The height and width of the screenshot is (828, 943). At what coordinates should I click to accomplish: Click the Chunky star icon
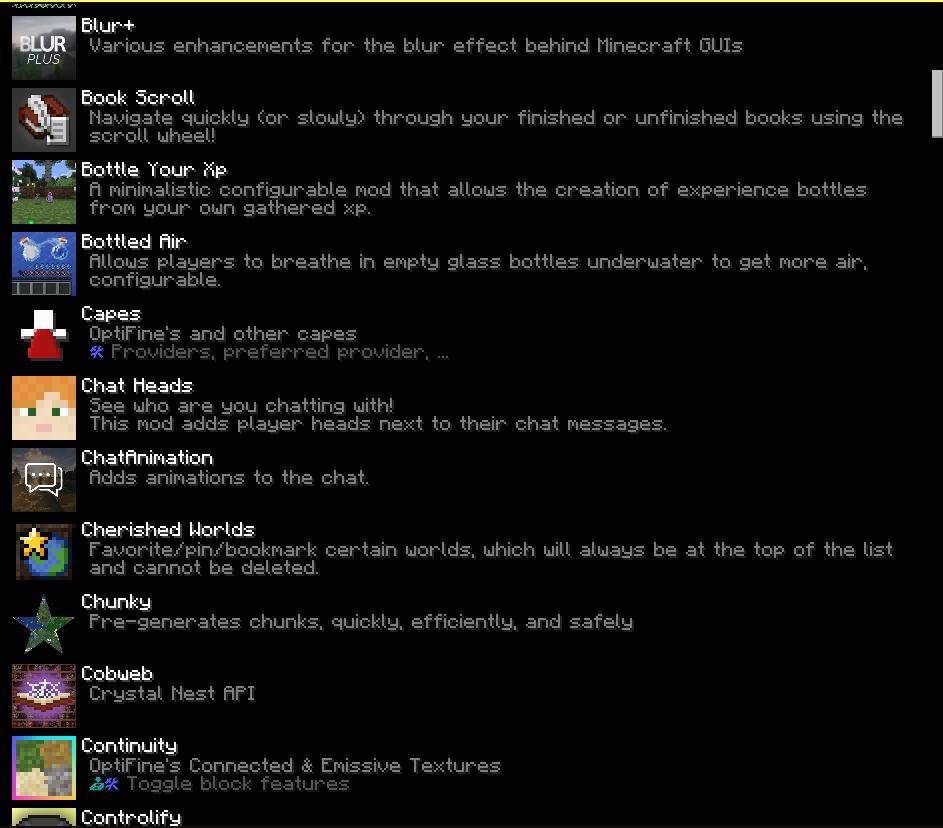point(44,624)
